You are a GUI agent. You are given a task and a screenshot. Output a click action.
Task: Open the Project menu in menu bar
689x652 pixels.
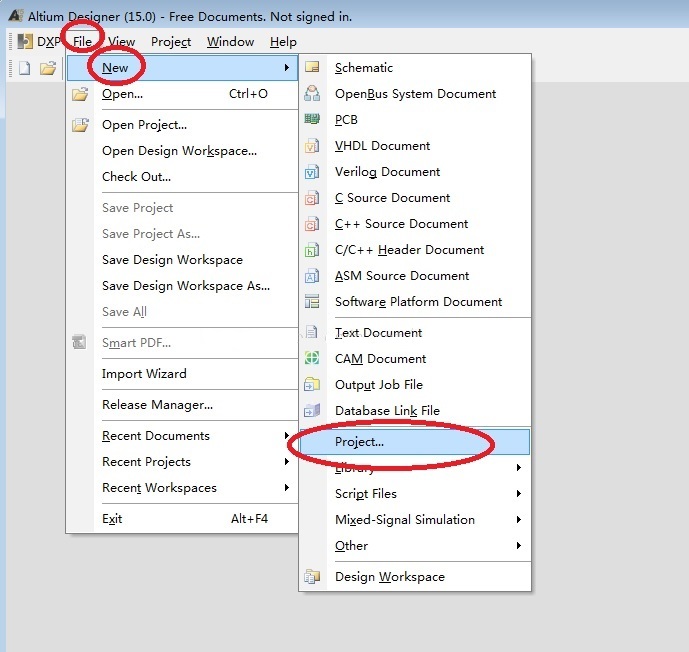pos(171,42)
